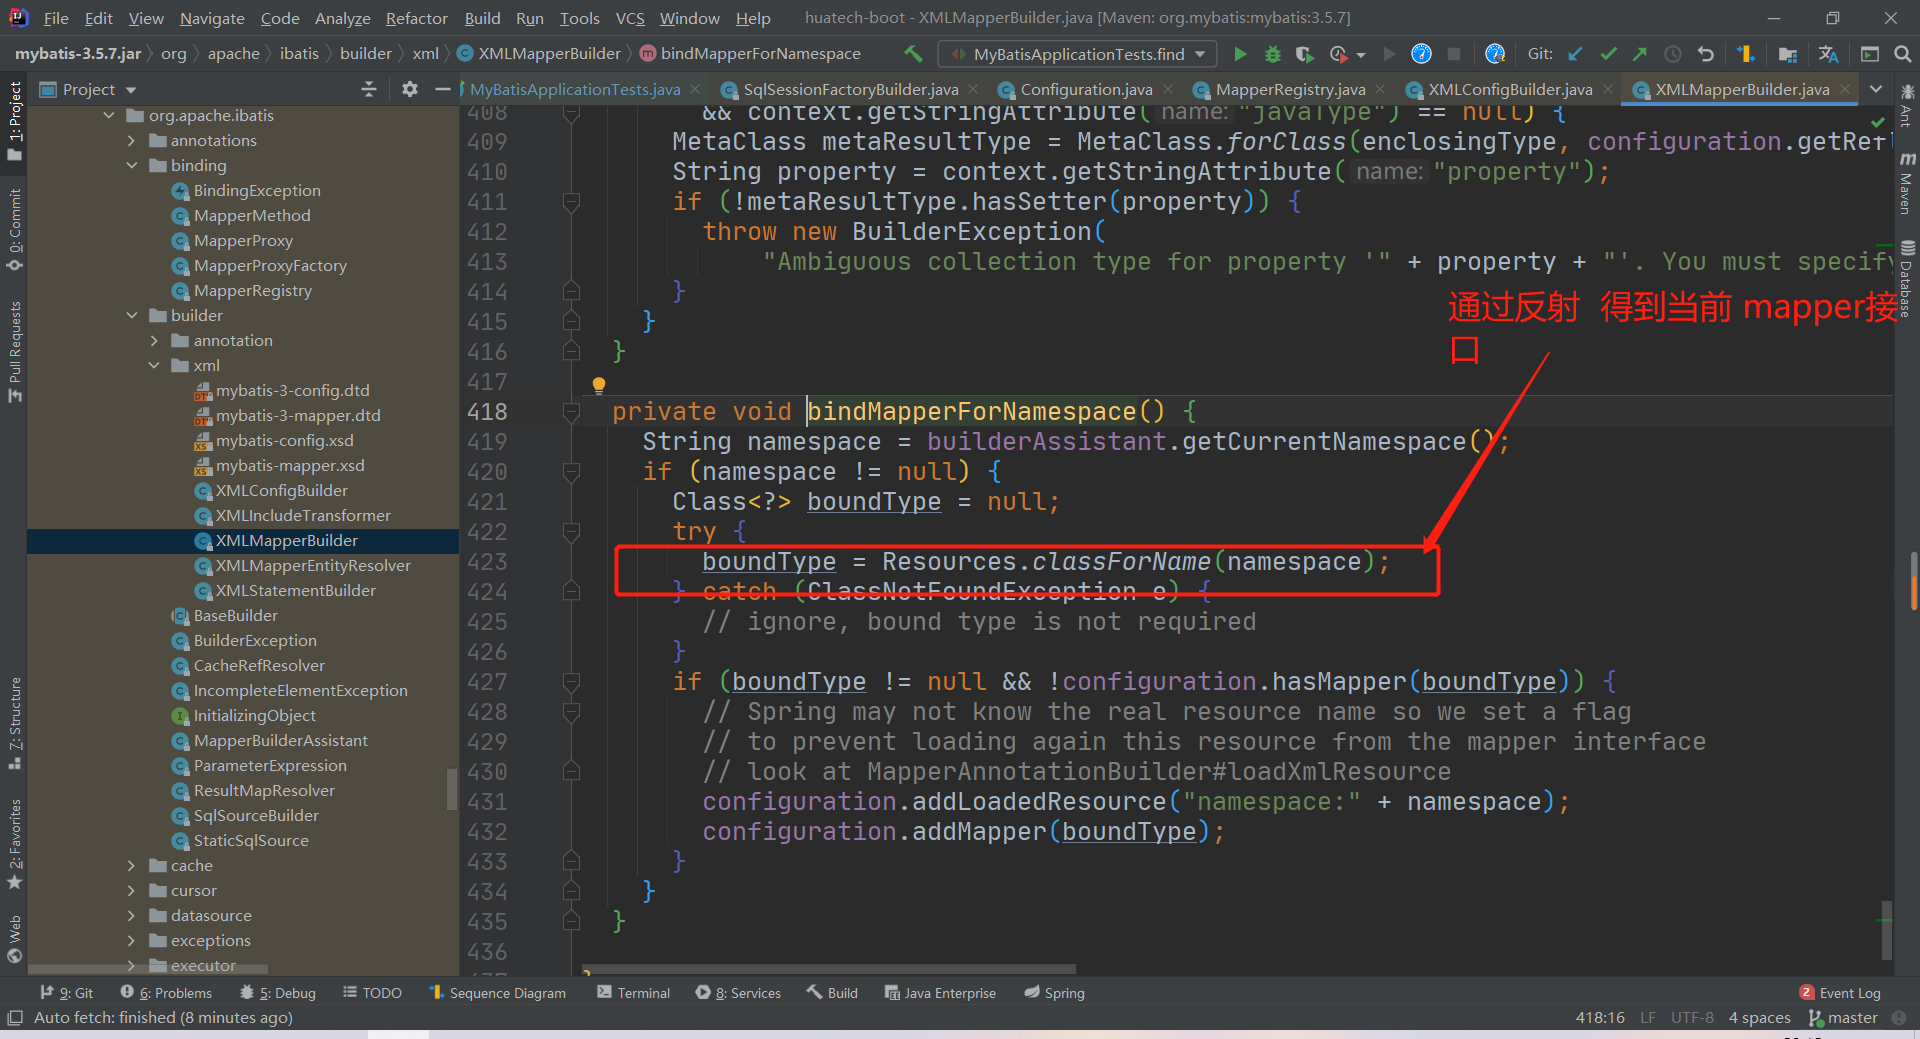Screen dimensions: 1920x1039
Task: Click the editor horizontal scrollbar thumb
Action: pos(830,969)
